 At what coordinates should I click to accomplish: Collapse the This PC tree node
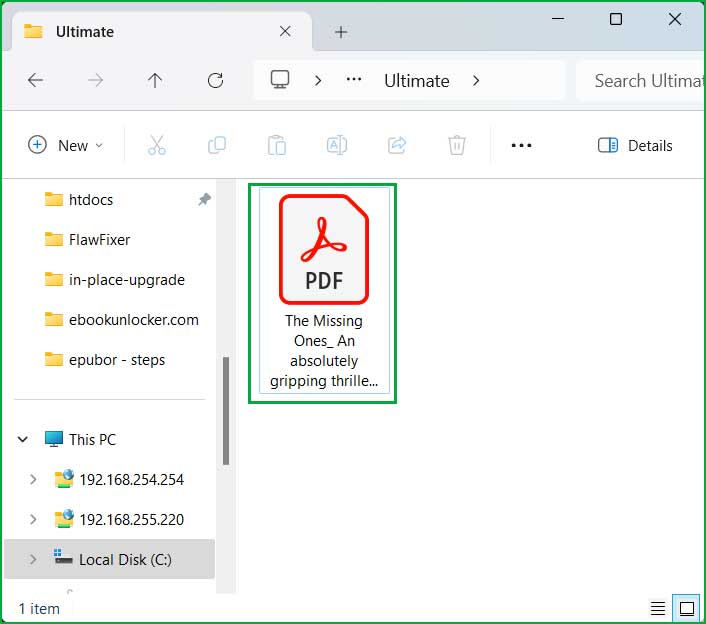[23, 439]
